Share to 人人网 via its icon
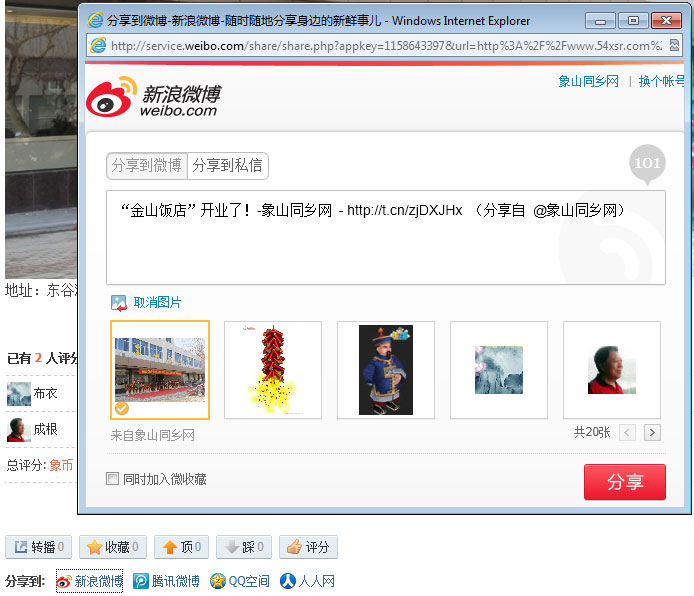Screen dimensions: 694x596 (288, 581)
